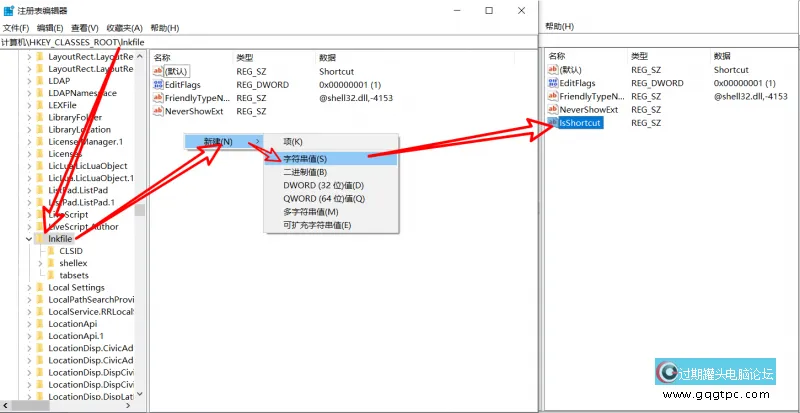The width and height of the screenshot is (800, 413).
Task: Click the tree vertical scrollbar down arrow
Action: pyautogui.click(x=140, y=393)
